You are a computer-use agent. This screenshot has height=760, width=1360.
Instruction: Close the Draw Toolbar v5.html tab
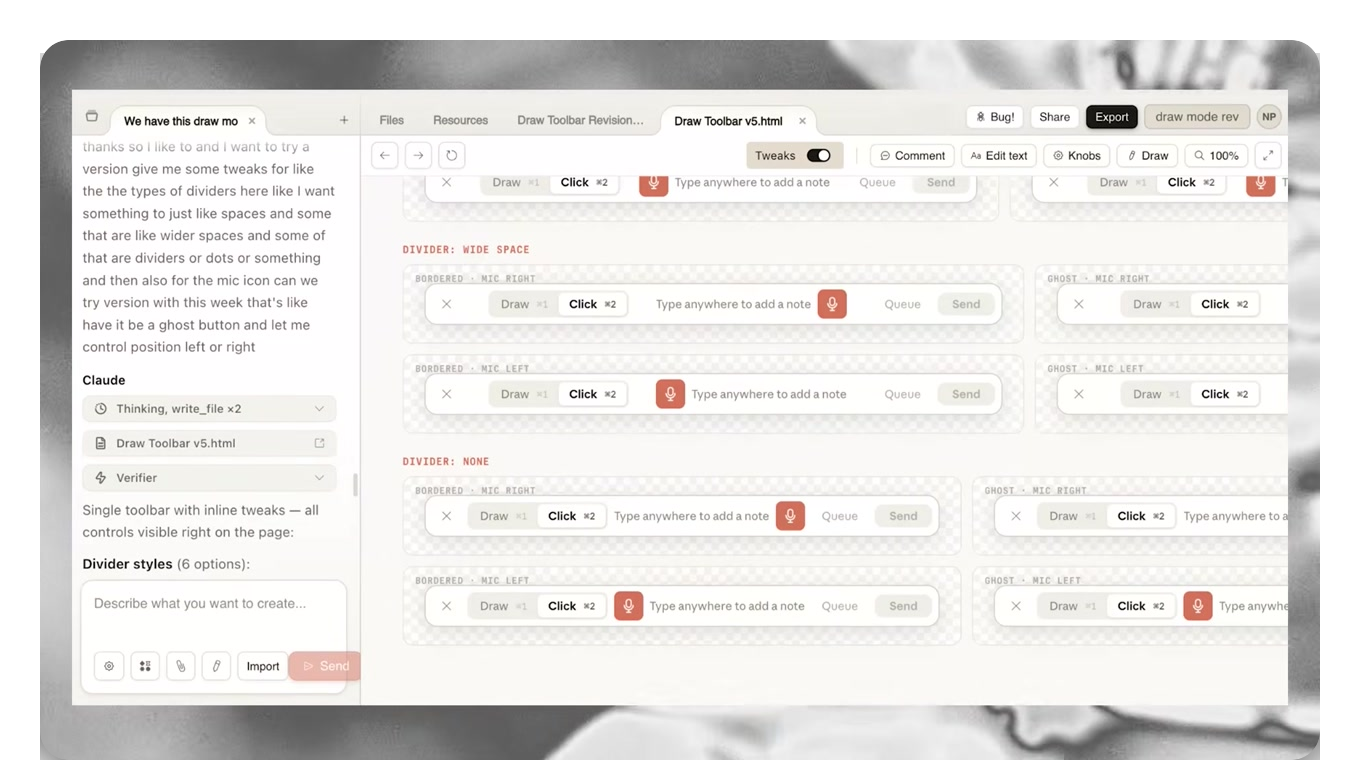click(802, 121)
